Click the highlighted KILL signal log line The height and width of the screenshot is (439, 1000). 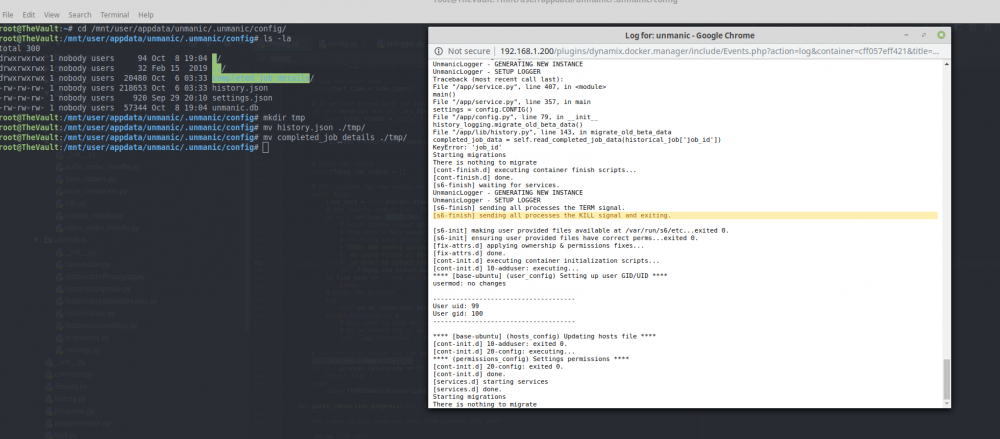[685, 216]
